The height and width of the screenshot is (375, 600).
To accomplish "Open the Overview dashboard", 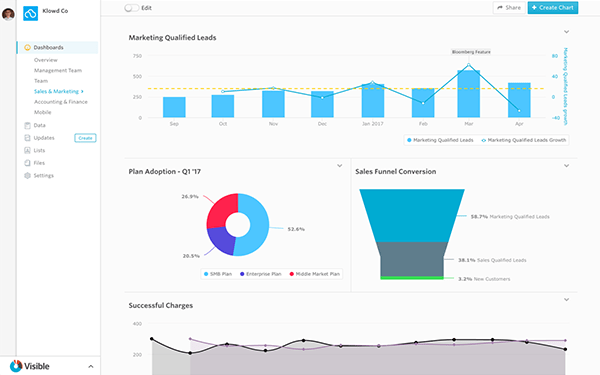I will pos(46,60).
